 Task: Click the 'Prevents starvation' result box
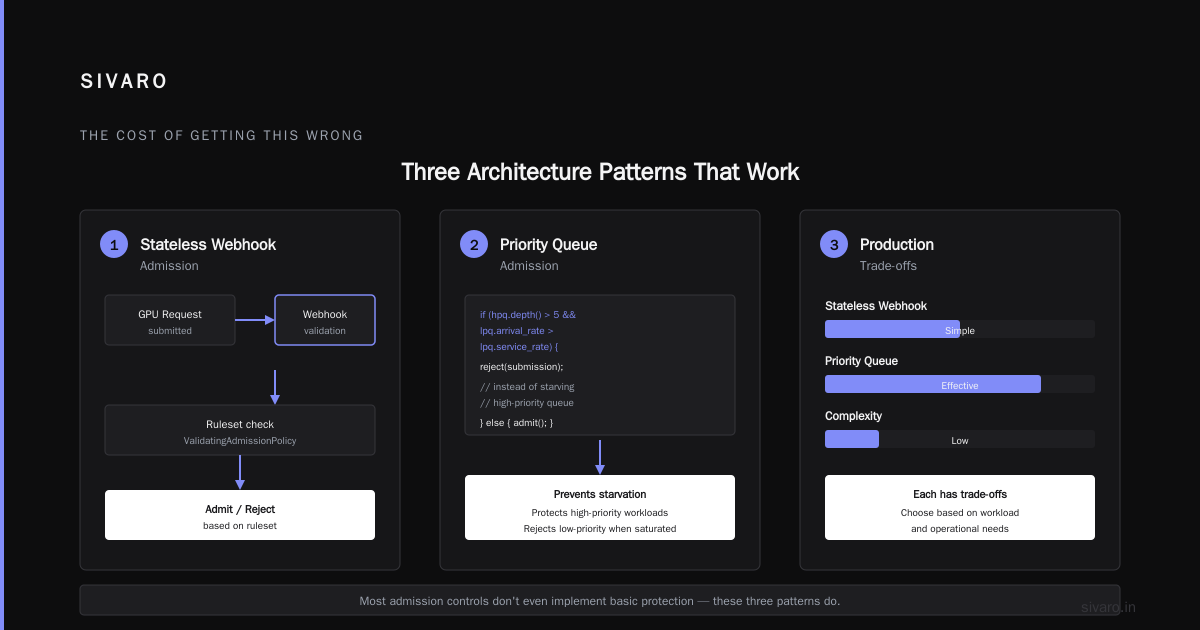coord(600,508)
